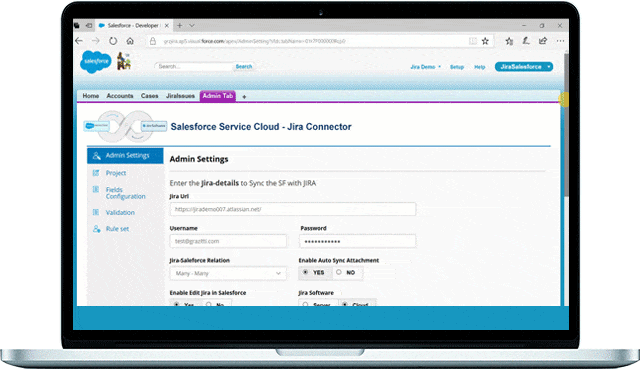640x369 pixels.
Task: Click the set tabs aside icon
Action: point(89,25)
